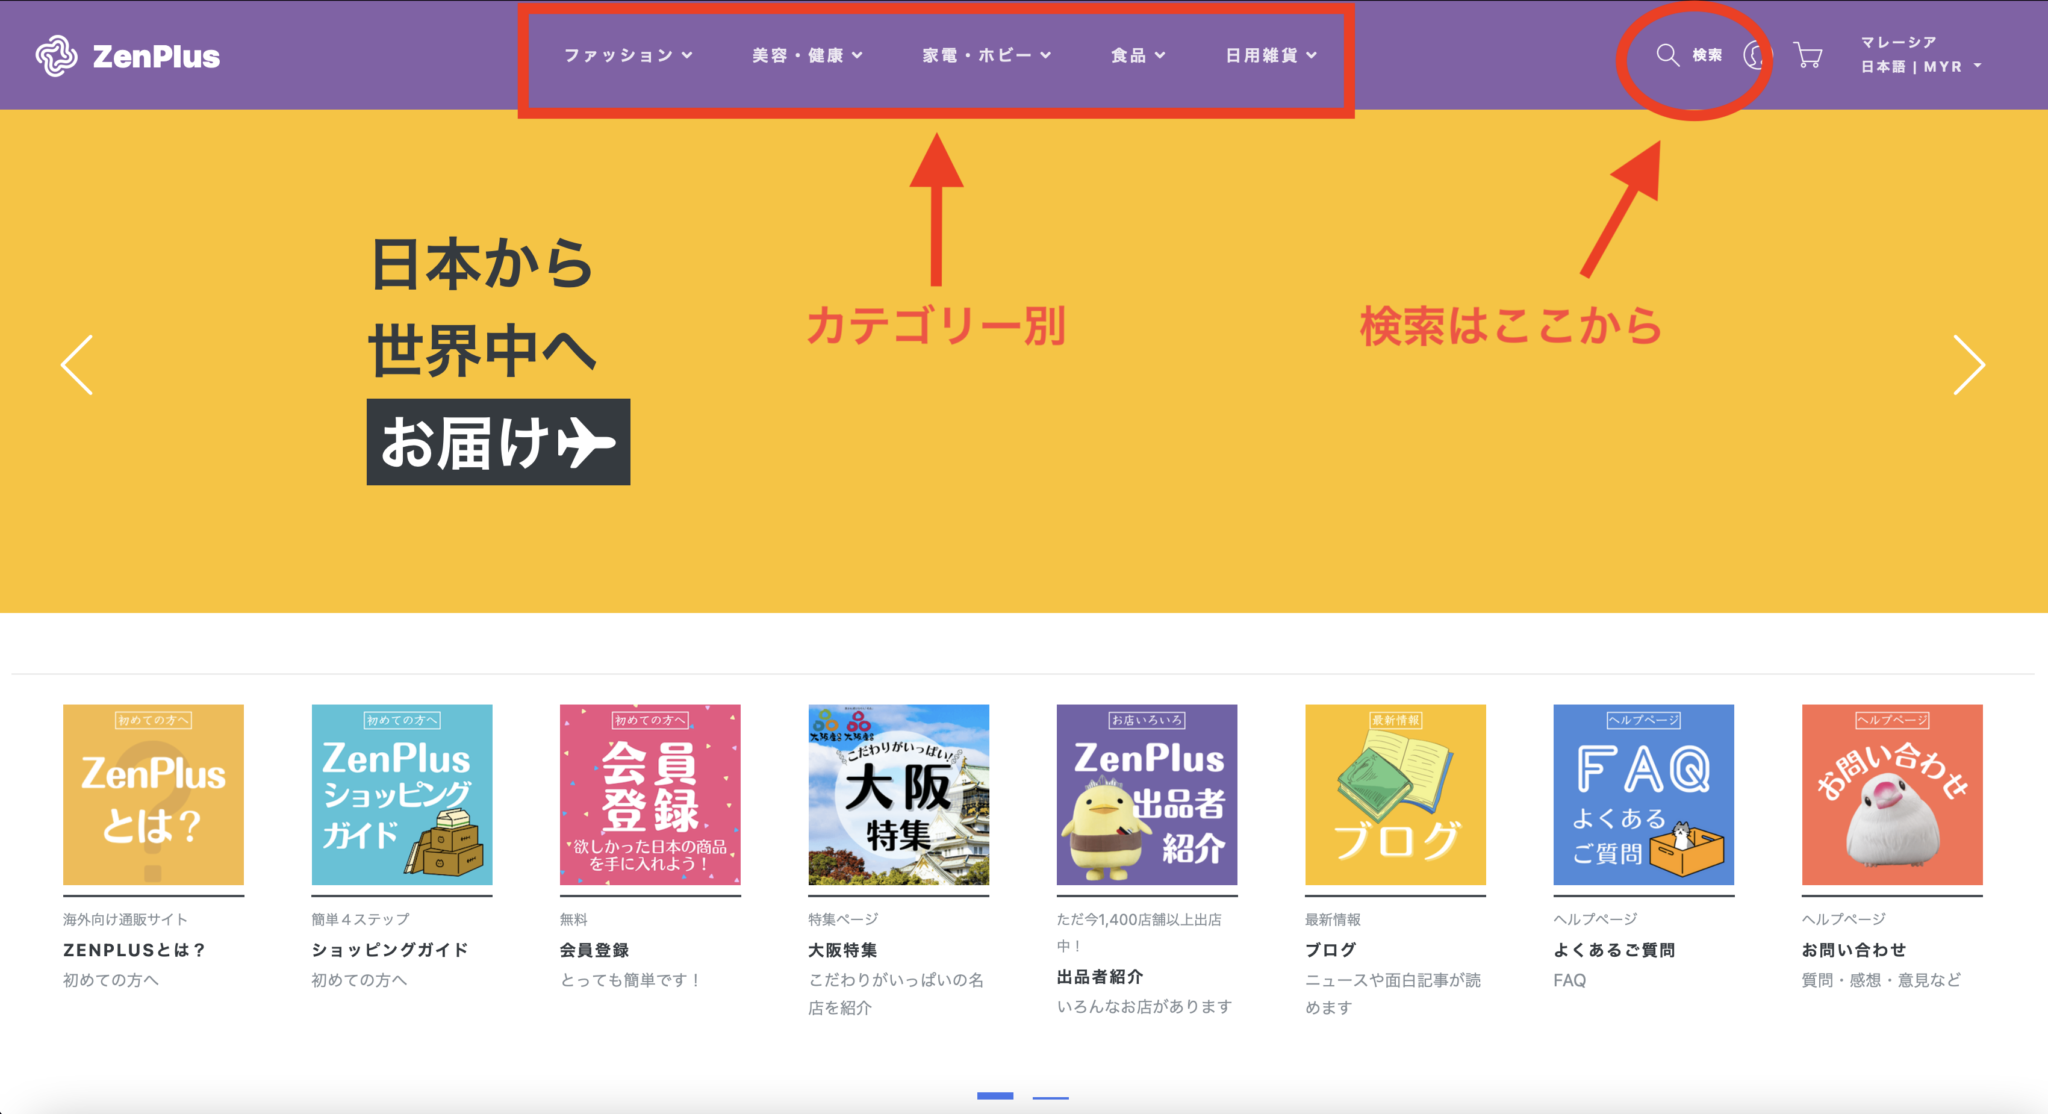The image size is (2048, 1114).
Task: Expand the ファッション category dropdown
Action: point(625,56)
